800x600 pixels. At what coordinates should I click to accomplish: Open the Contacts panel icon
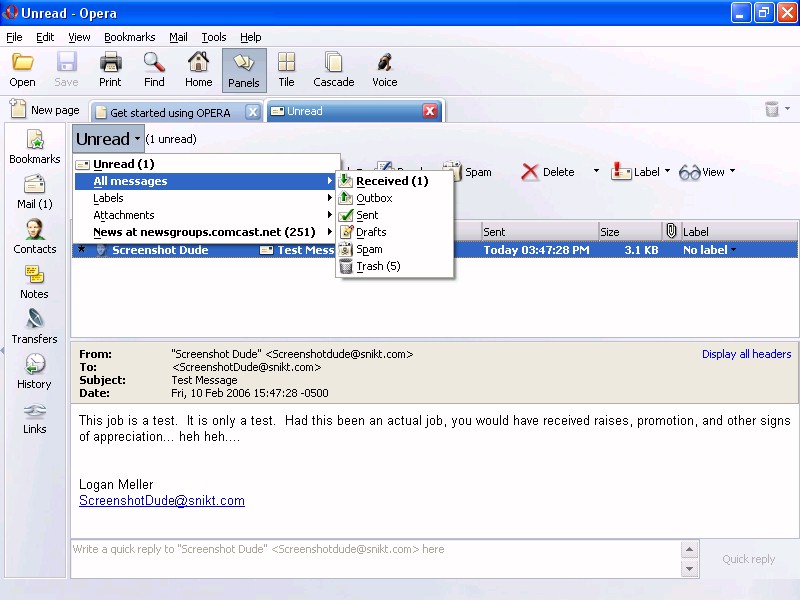point(35,236)
